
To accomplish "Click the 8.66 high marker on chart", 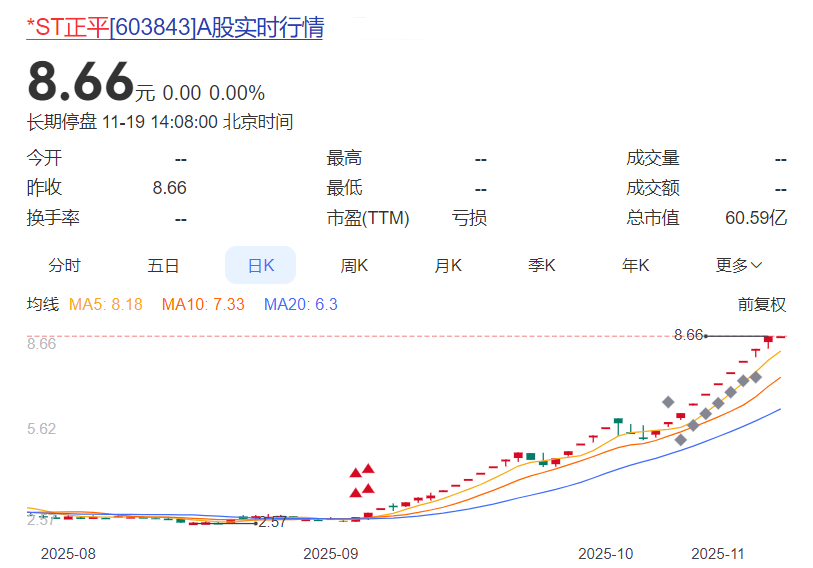I will coord(688,335).
